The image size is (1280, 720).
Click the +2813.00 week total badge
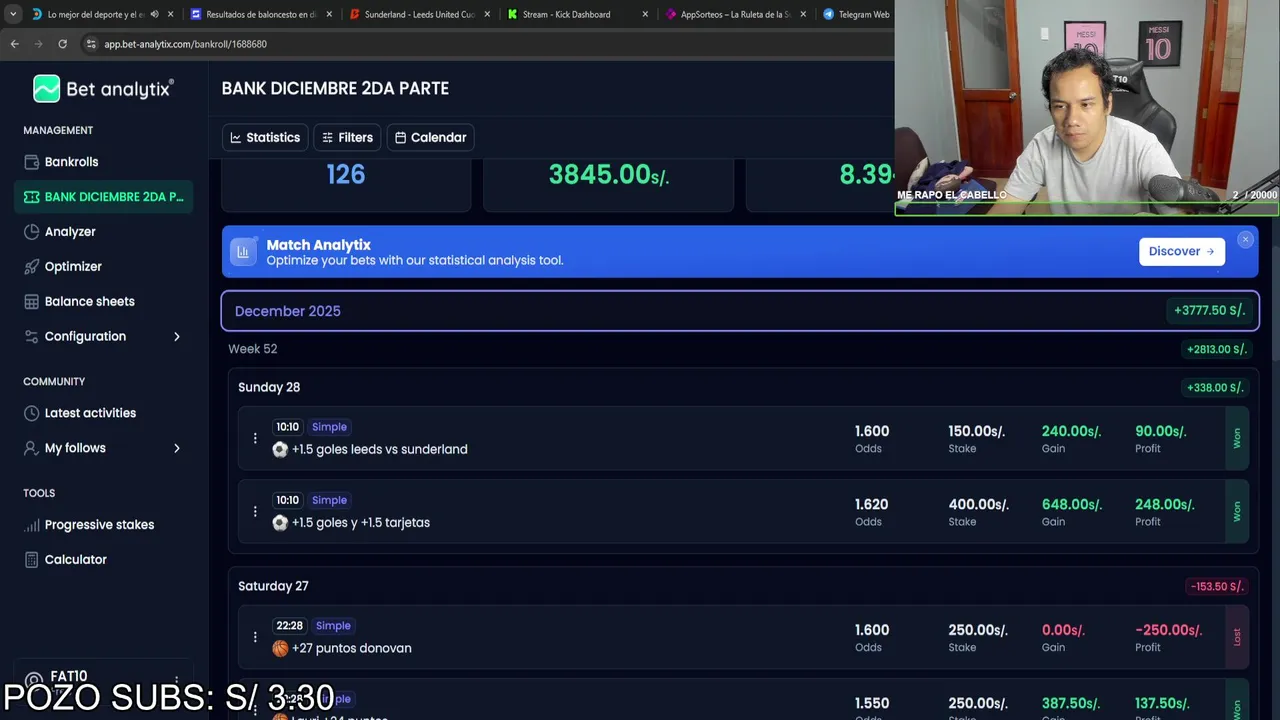pyautogui.click(x=1216, y=350)
